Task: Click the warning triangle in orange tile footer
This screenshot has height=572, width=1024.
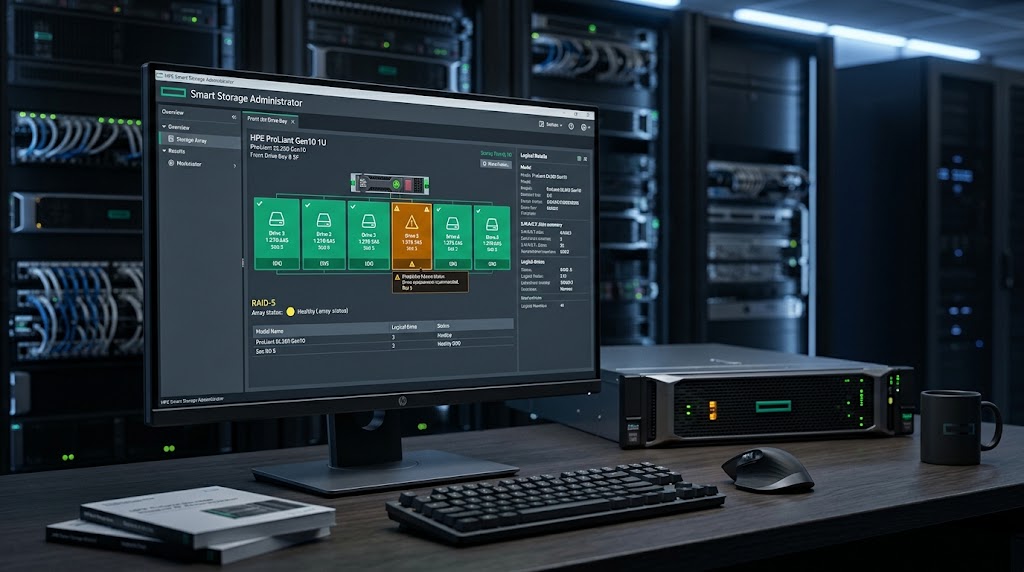Action: 411,264
